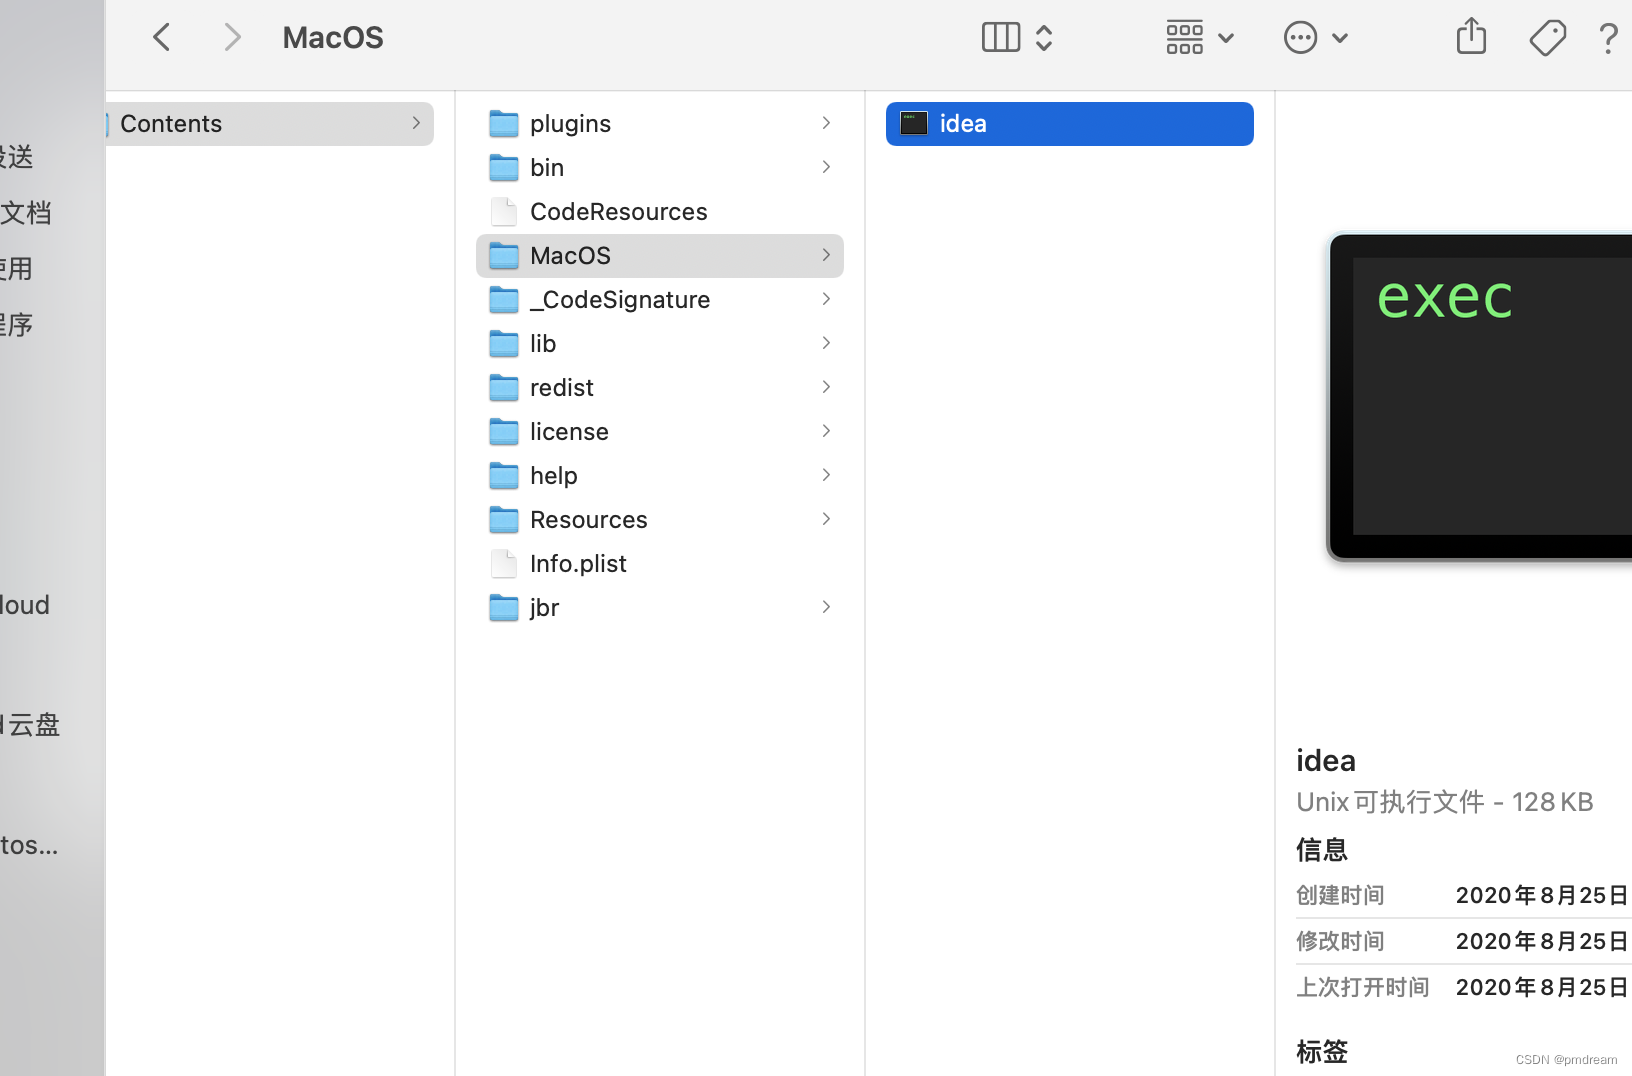1632x1076 pixels.
Task: Click the 标签 section heading
Action: pyautogui.click(x=1322, y=1052)
